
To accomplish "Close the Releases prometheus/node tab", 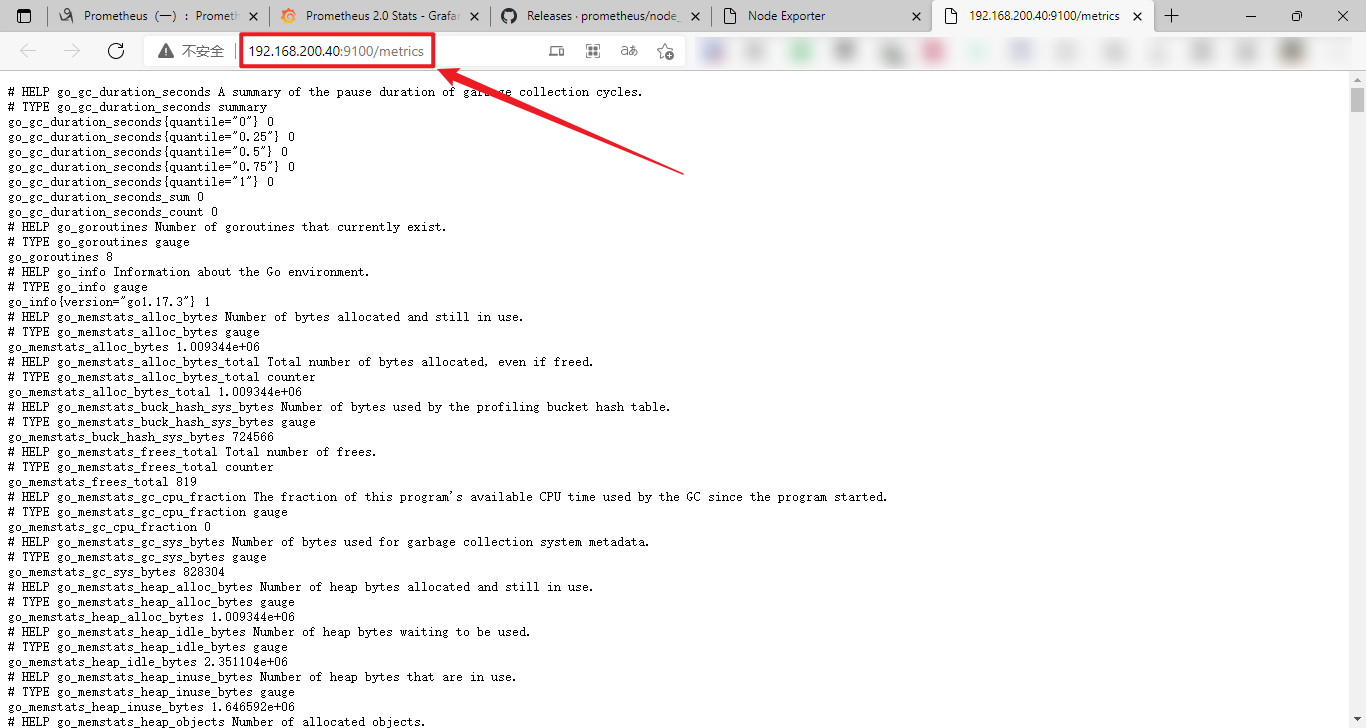I will point(695,16).
